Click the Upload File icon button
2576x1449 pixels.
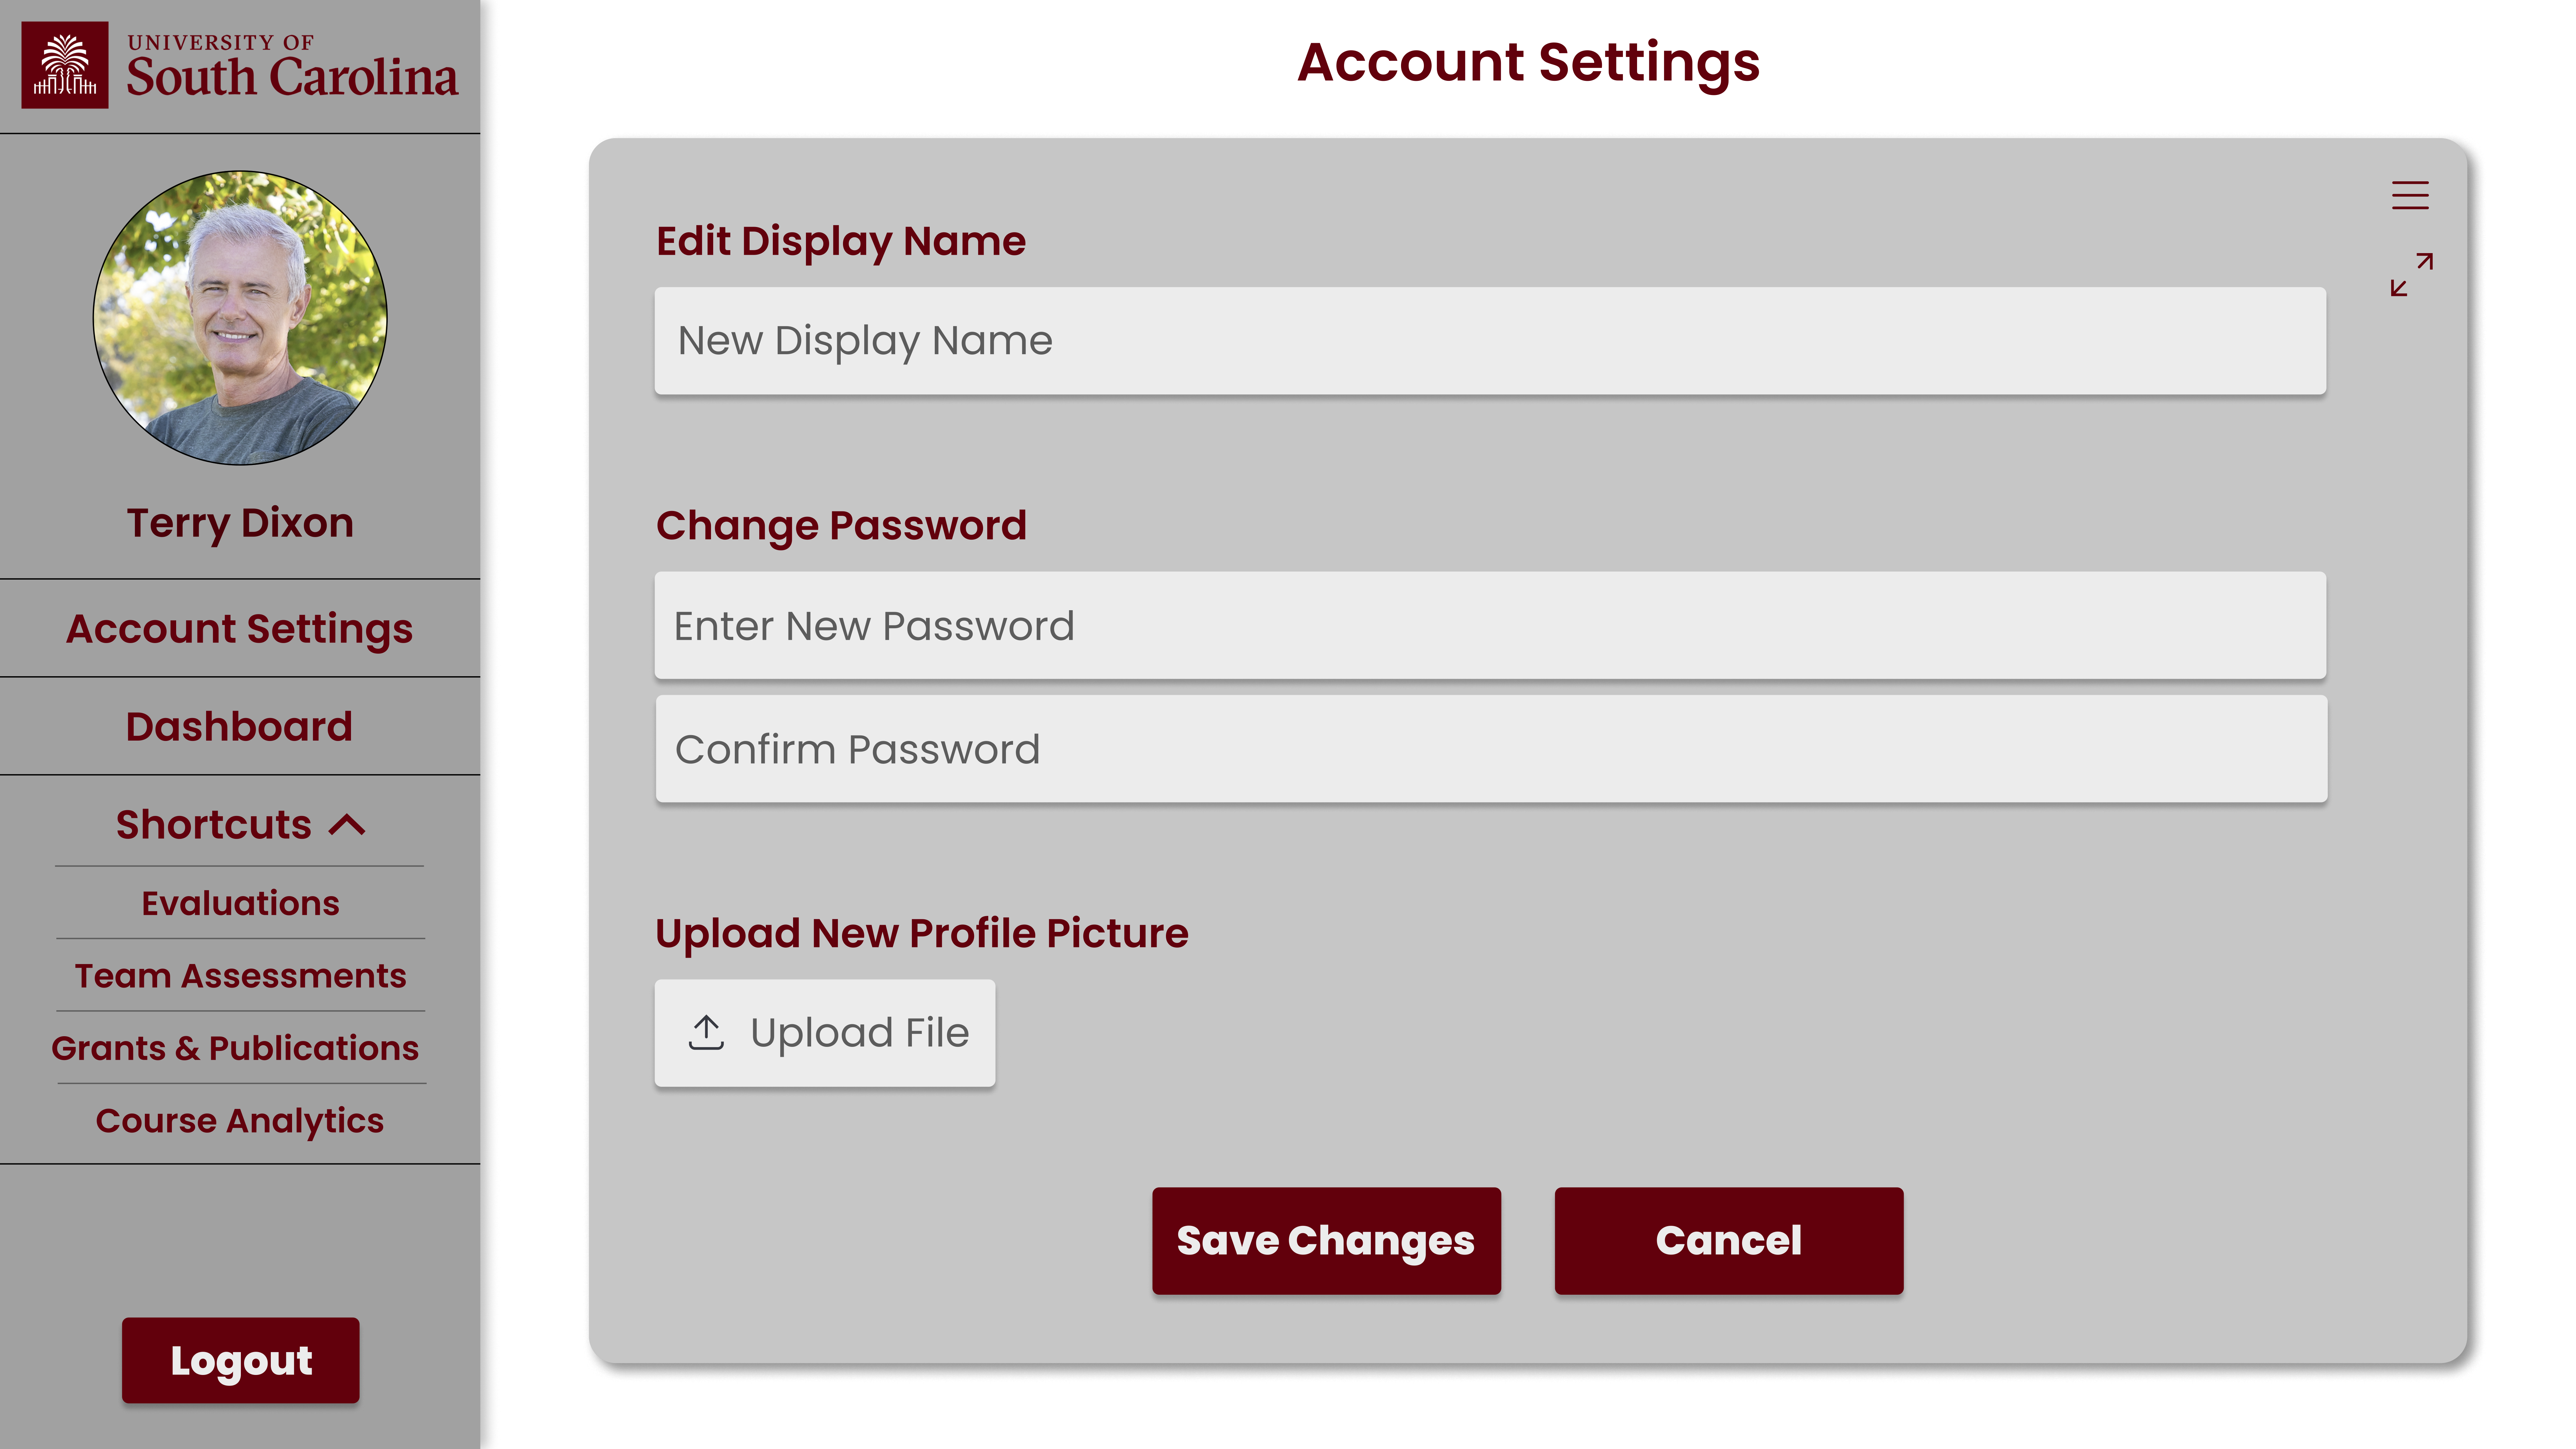[706, 1031]
